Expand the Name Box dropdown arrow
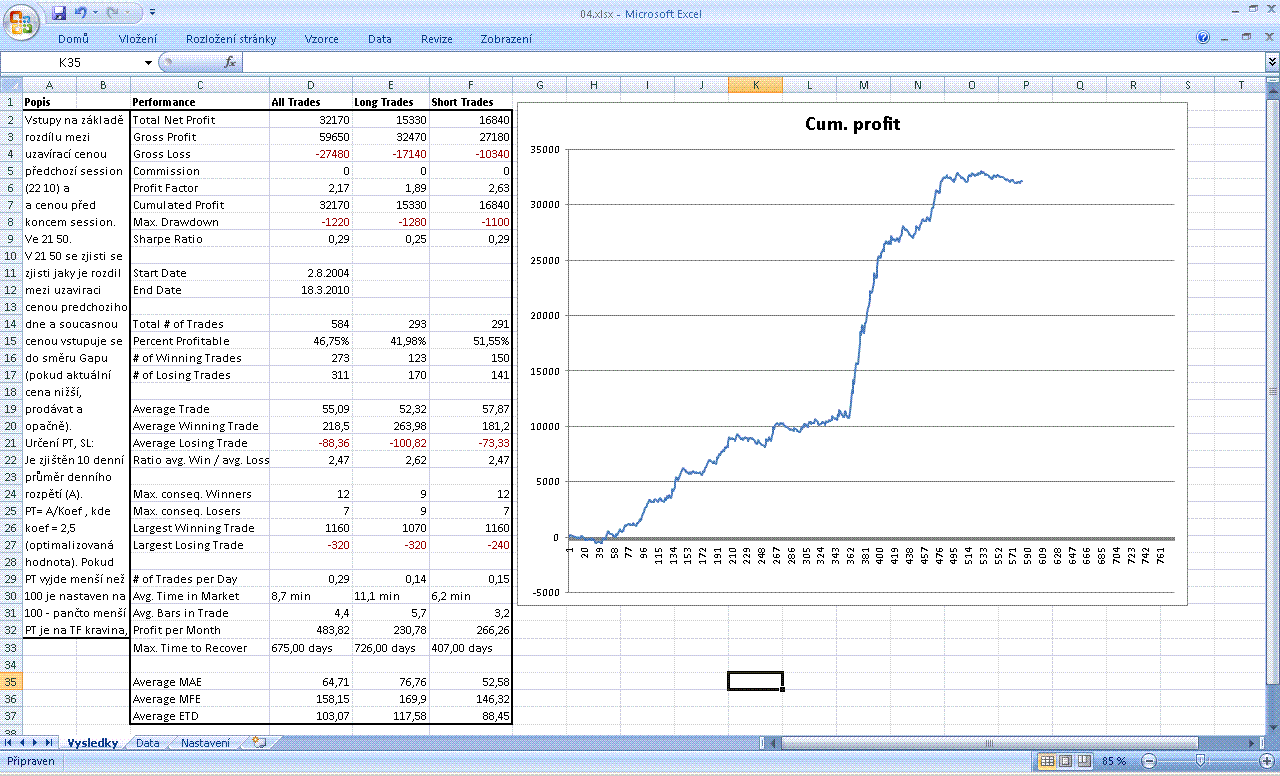1280x776 pixels. click(x=149, y=62)
